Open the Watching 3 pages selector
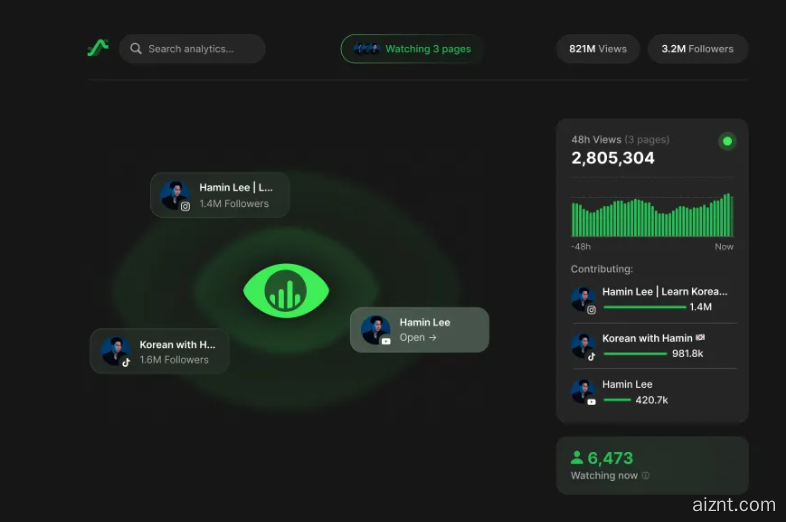 (412, 49)
